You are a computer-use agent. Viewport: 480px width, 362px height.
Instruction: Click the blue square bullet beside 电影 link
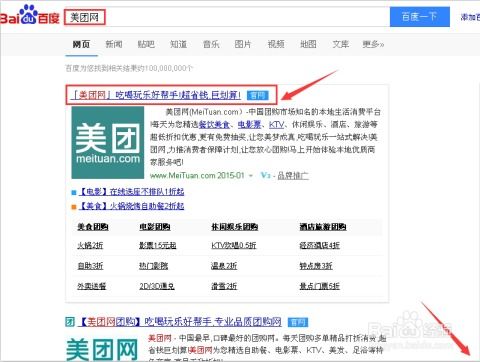pyautogui.click(x=74, y=192)
